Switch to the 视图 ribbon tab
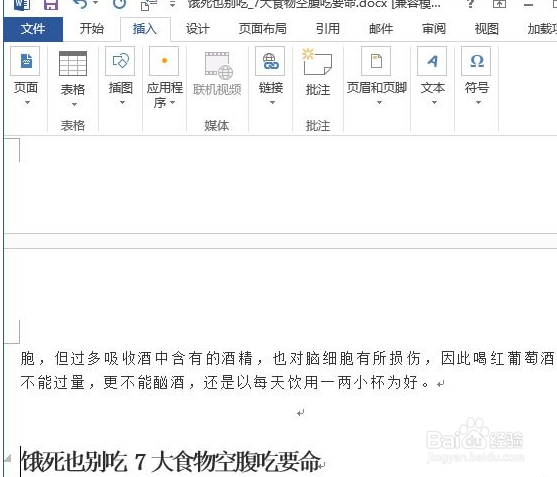The height and width of the screenshot is (477, 557). [x=487, y=29]
